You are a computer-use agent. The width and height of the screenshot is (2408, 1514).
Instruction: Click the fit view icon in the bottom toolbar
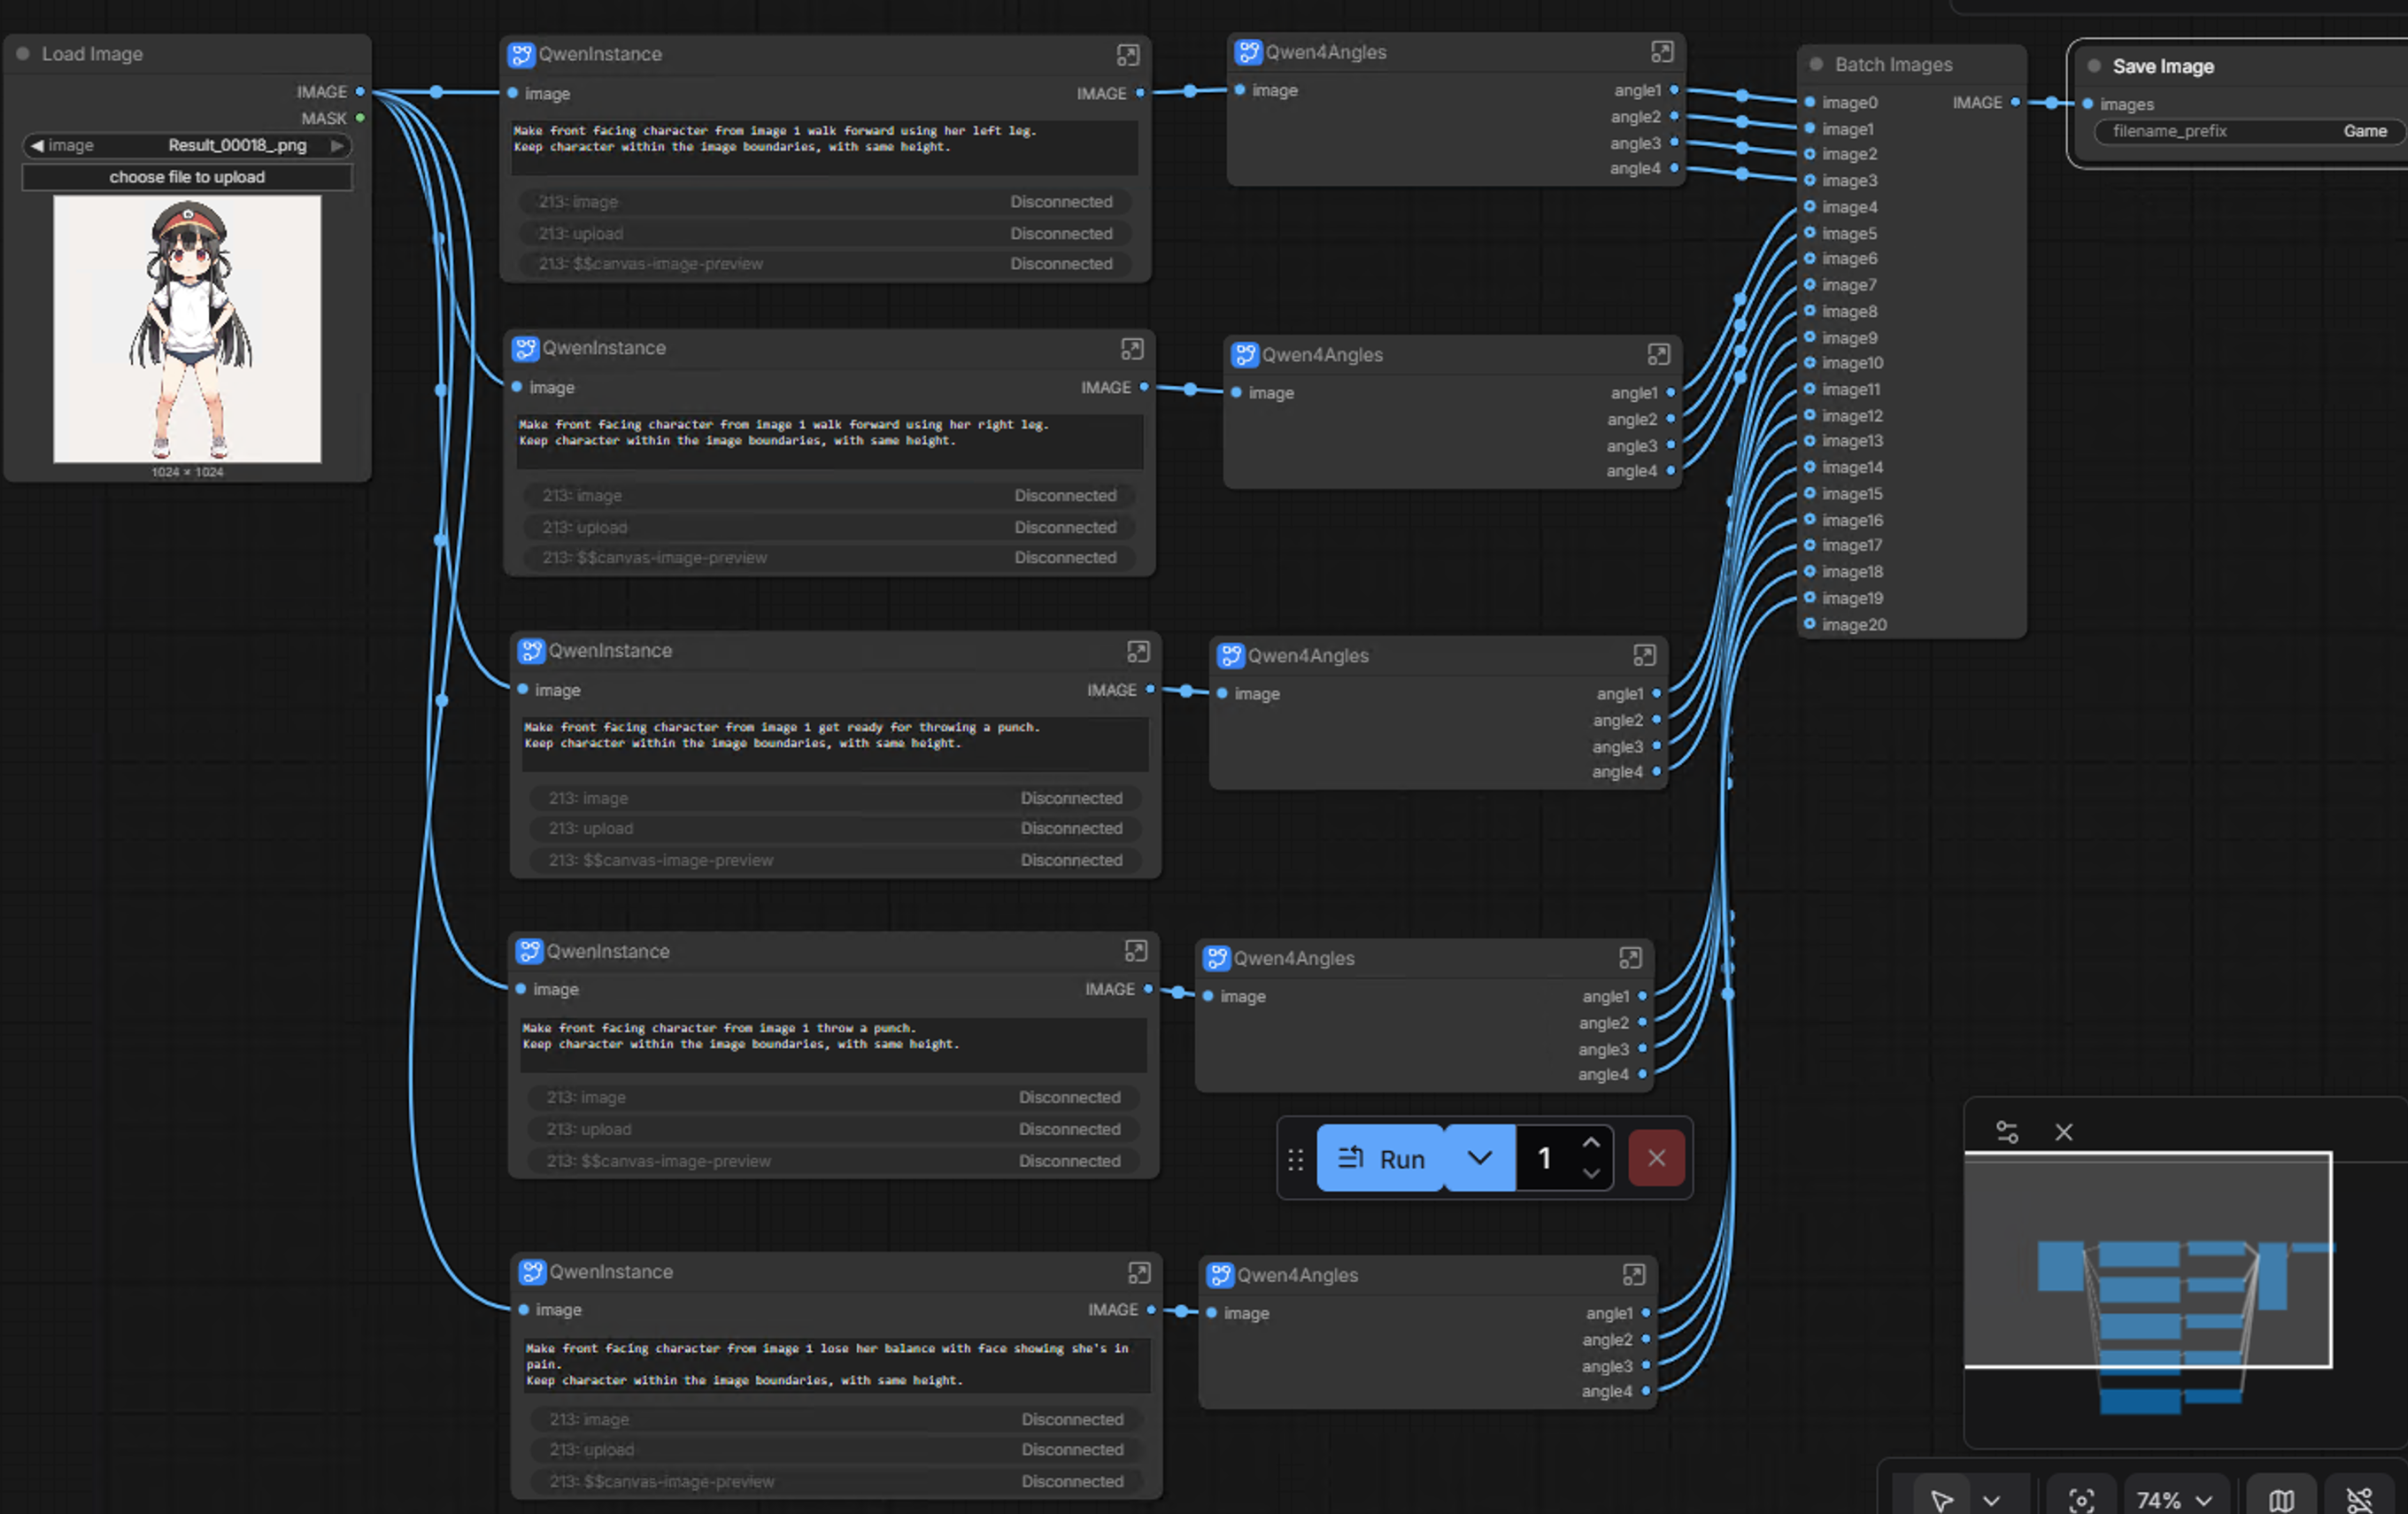click(2081, 1499)
